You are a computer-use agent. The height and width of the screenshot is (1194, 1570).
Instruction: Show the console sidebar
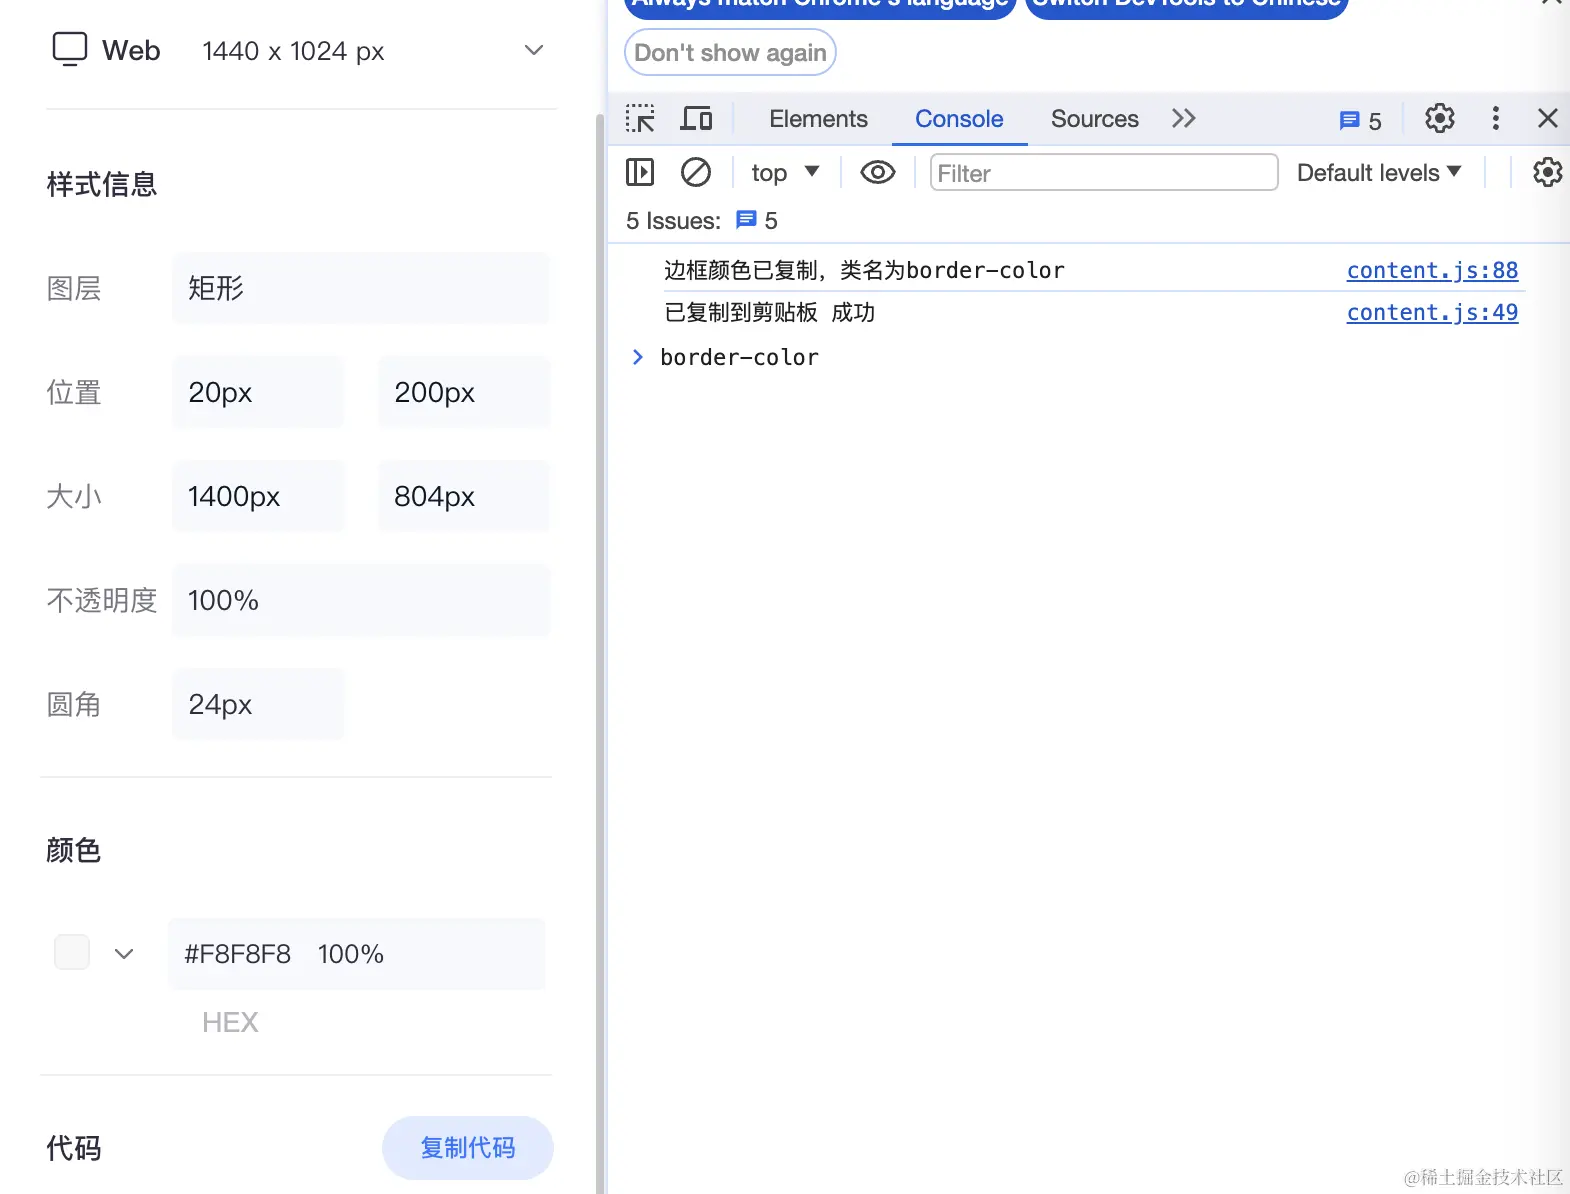click(x=640, y=173)
